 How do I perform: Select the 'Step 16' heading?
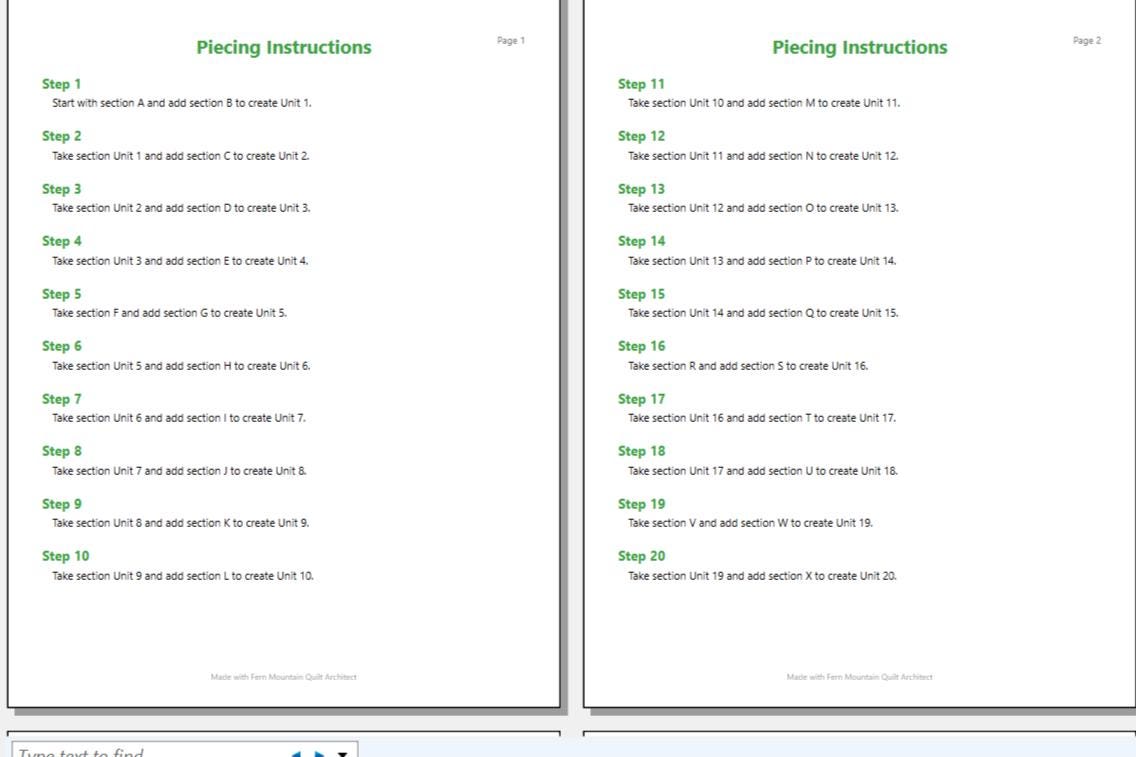coord(641,346)
